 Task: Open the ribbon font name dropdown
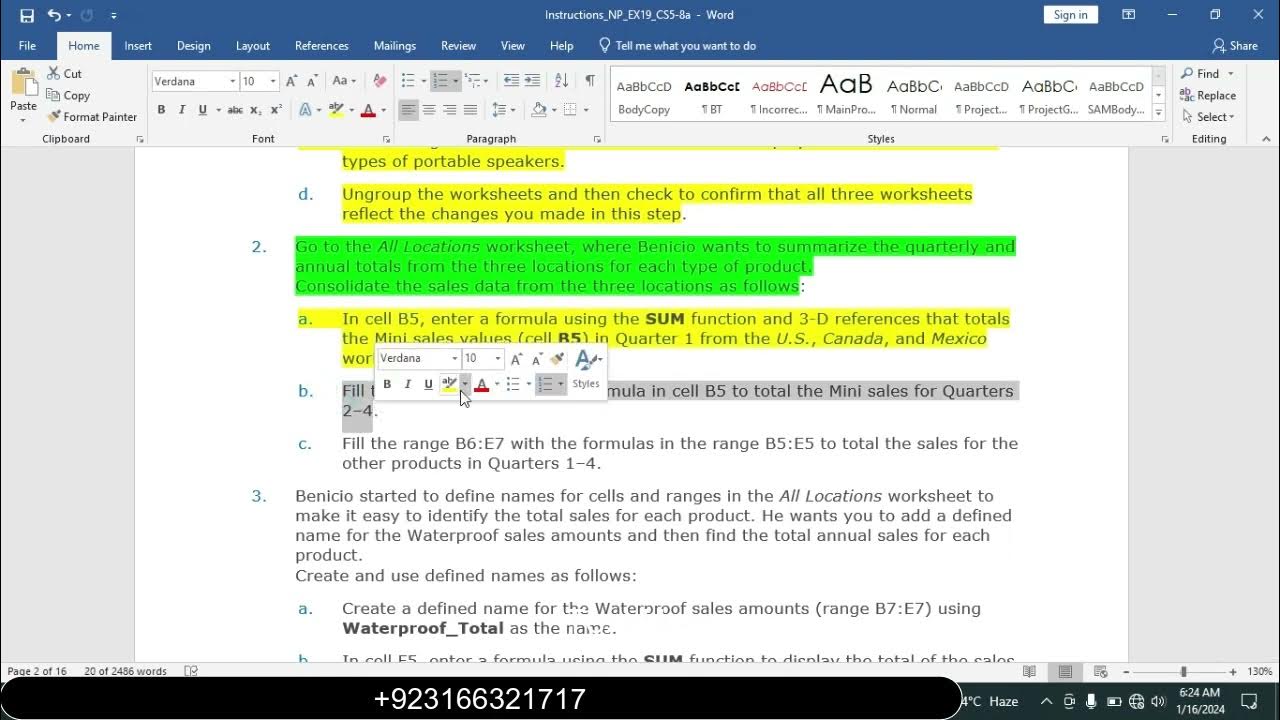(233, 81)
